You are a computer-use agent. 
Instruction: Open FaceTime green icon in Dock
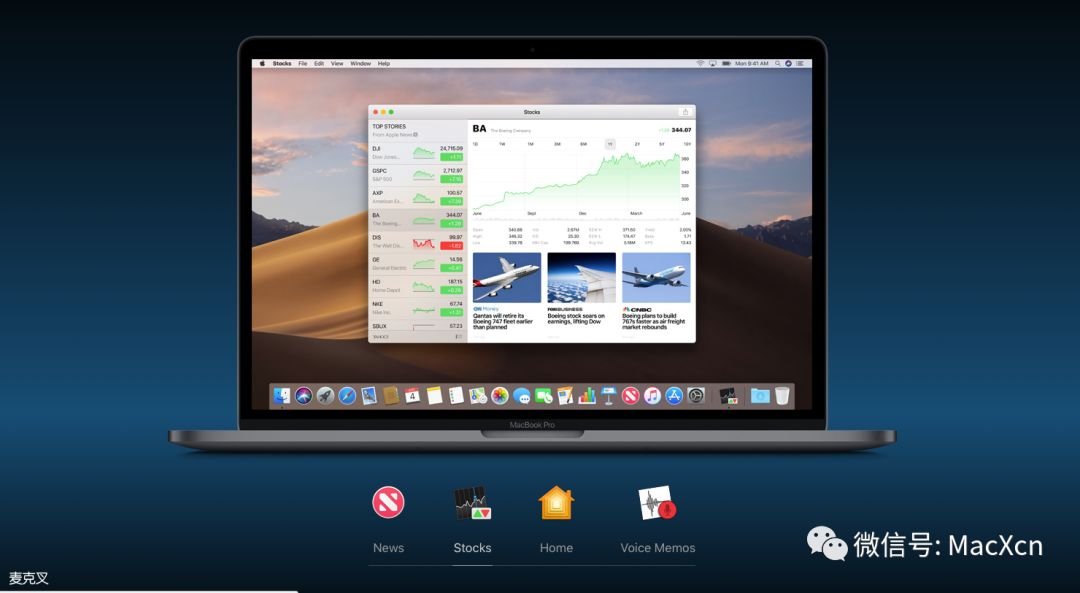[x=543, y=395]
